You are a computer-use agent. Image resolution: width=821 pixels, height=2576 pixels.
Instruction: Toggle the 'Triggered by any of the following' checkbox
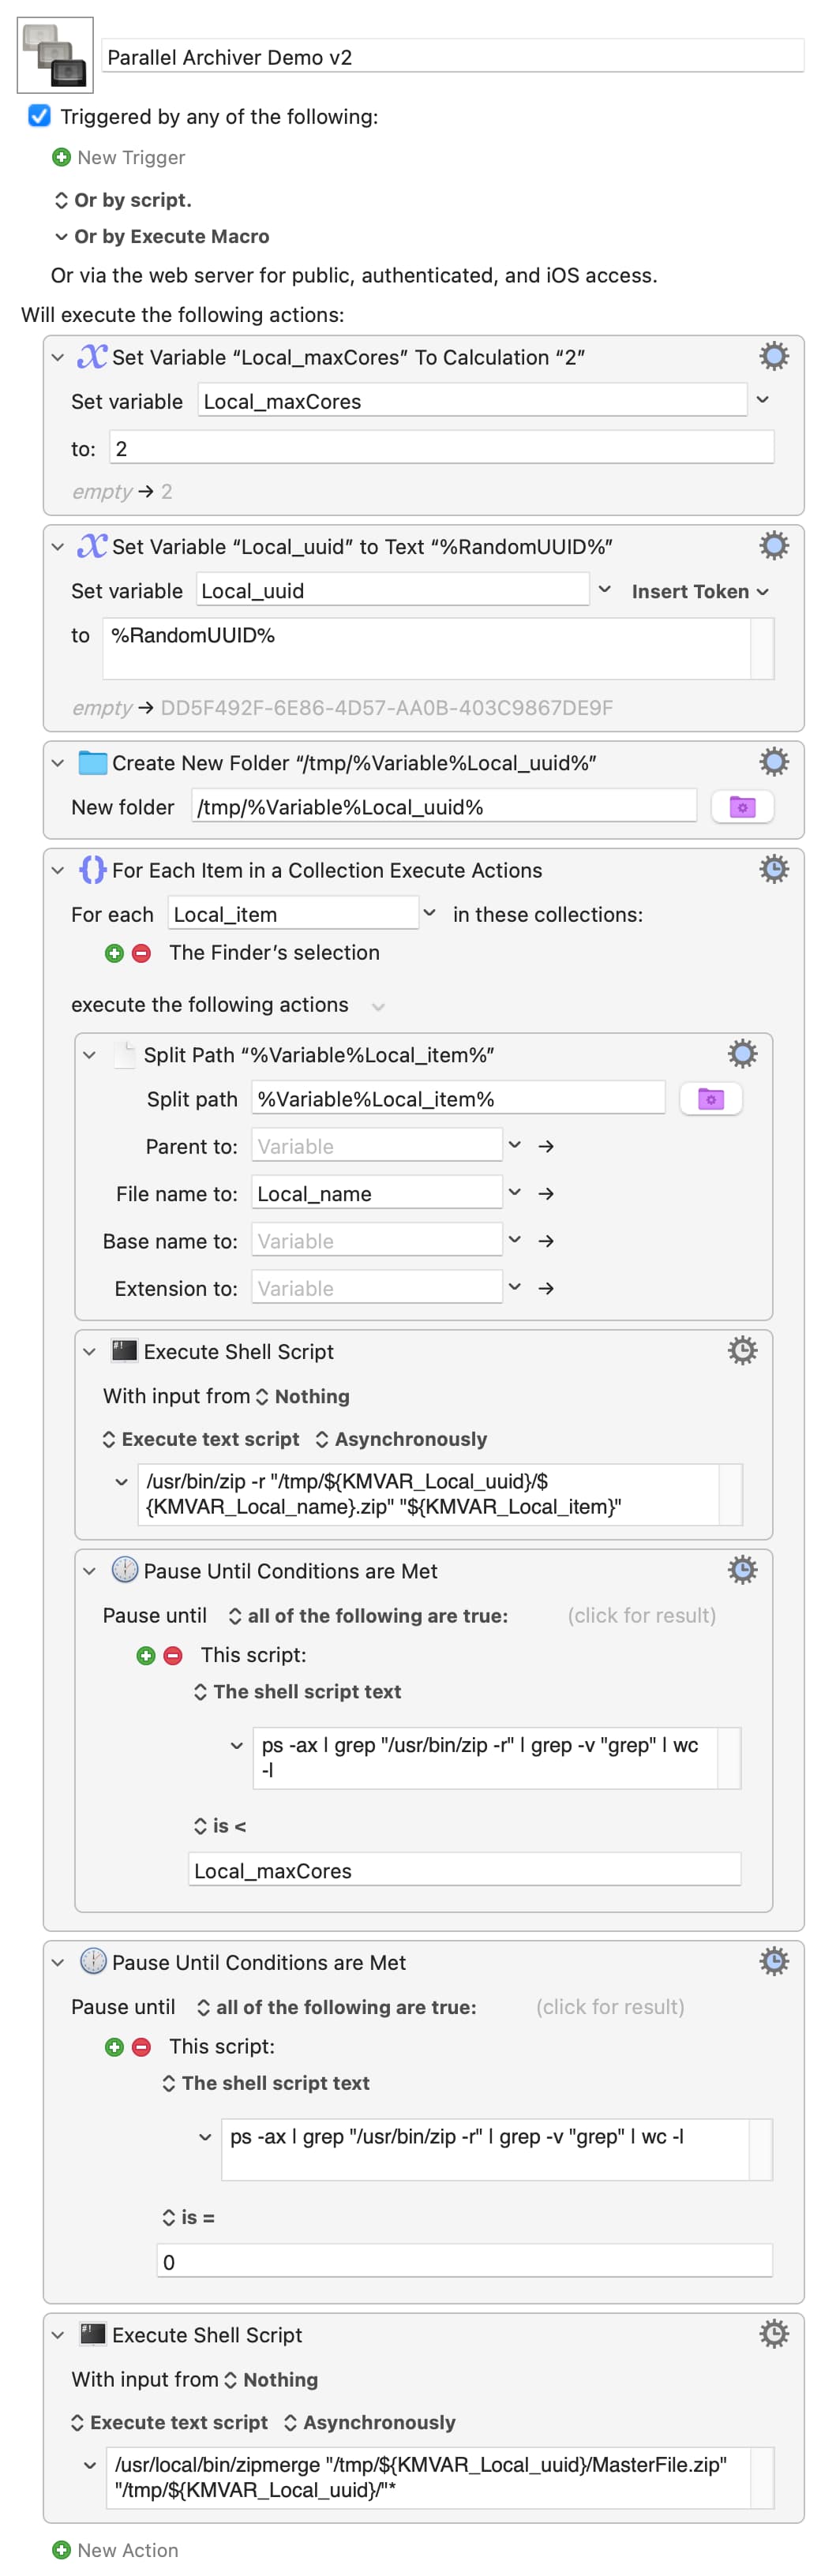pos(39,116)
